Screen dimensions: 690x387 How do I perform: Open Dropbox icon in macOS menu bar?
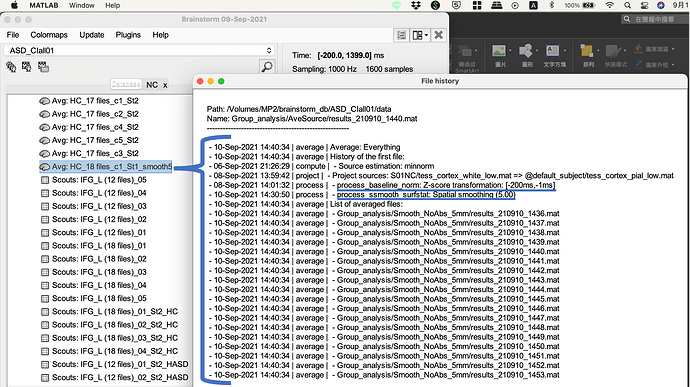pyautogui.click(x=416, y=5)
